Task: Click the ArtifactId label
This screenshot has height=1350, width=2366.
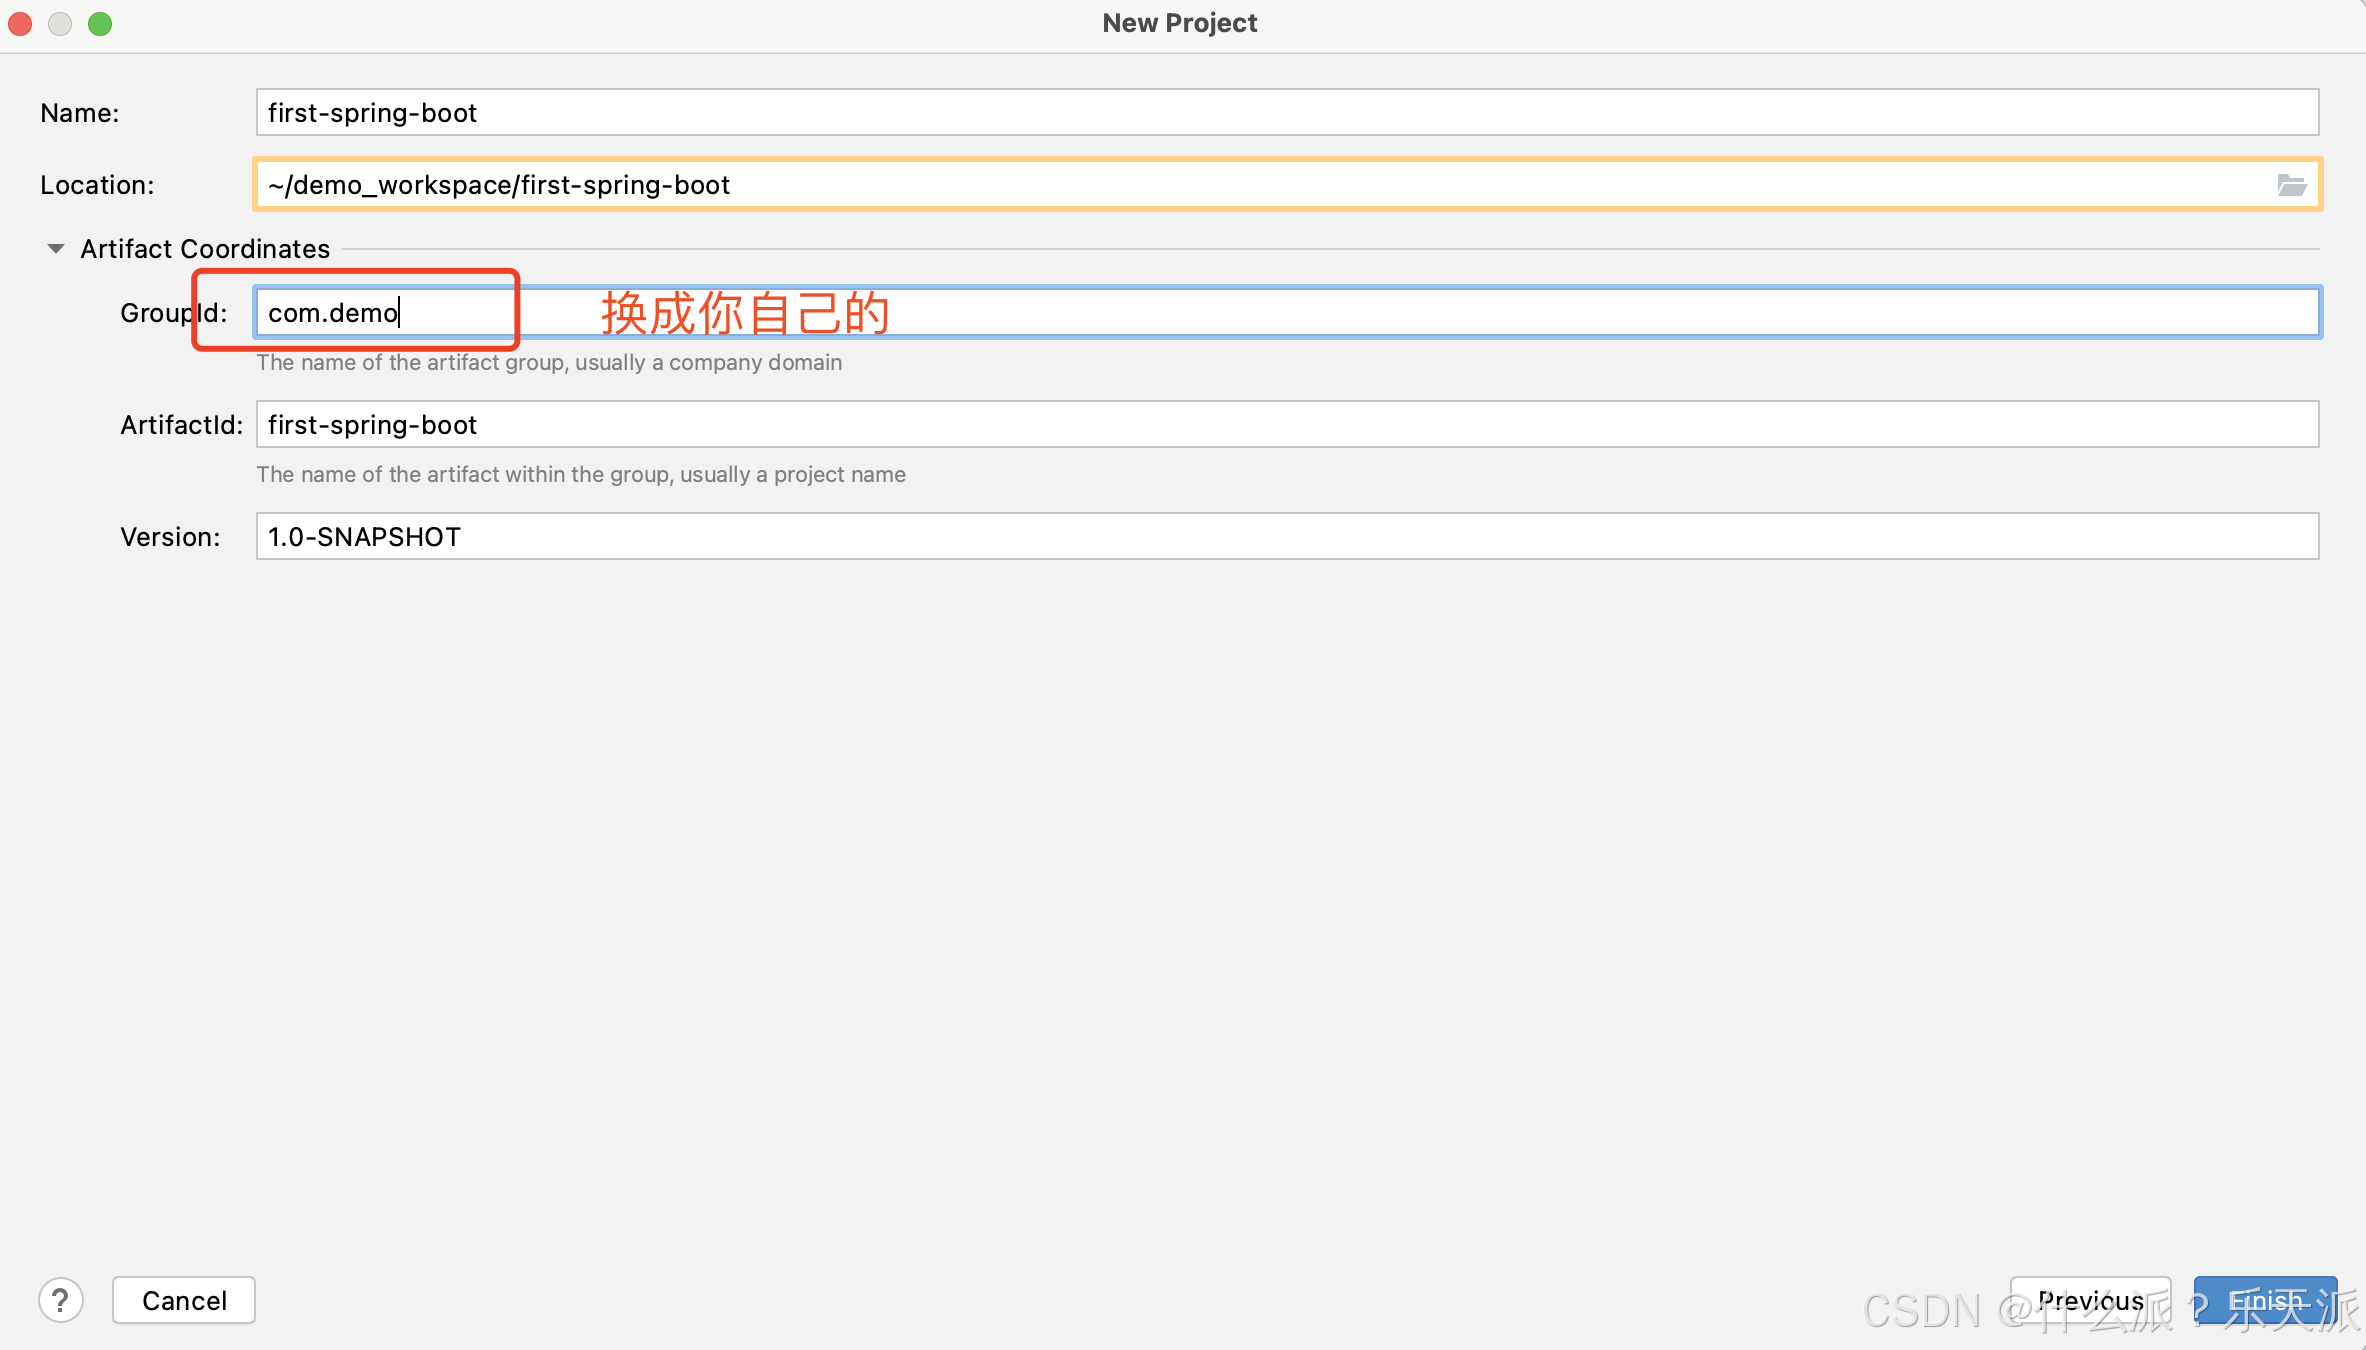Action: tap(181, 424)
